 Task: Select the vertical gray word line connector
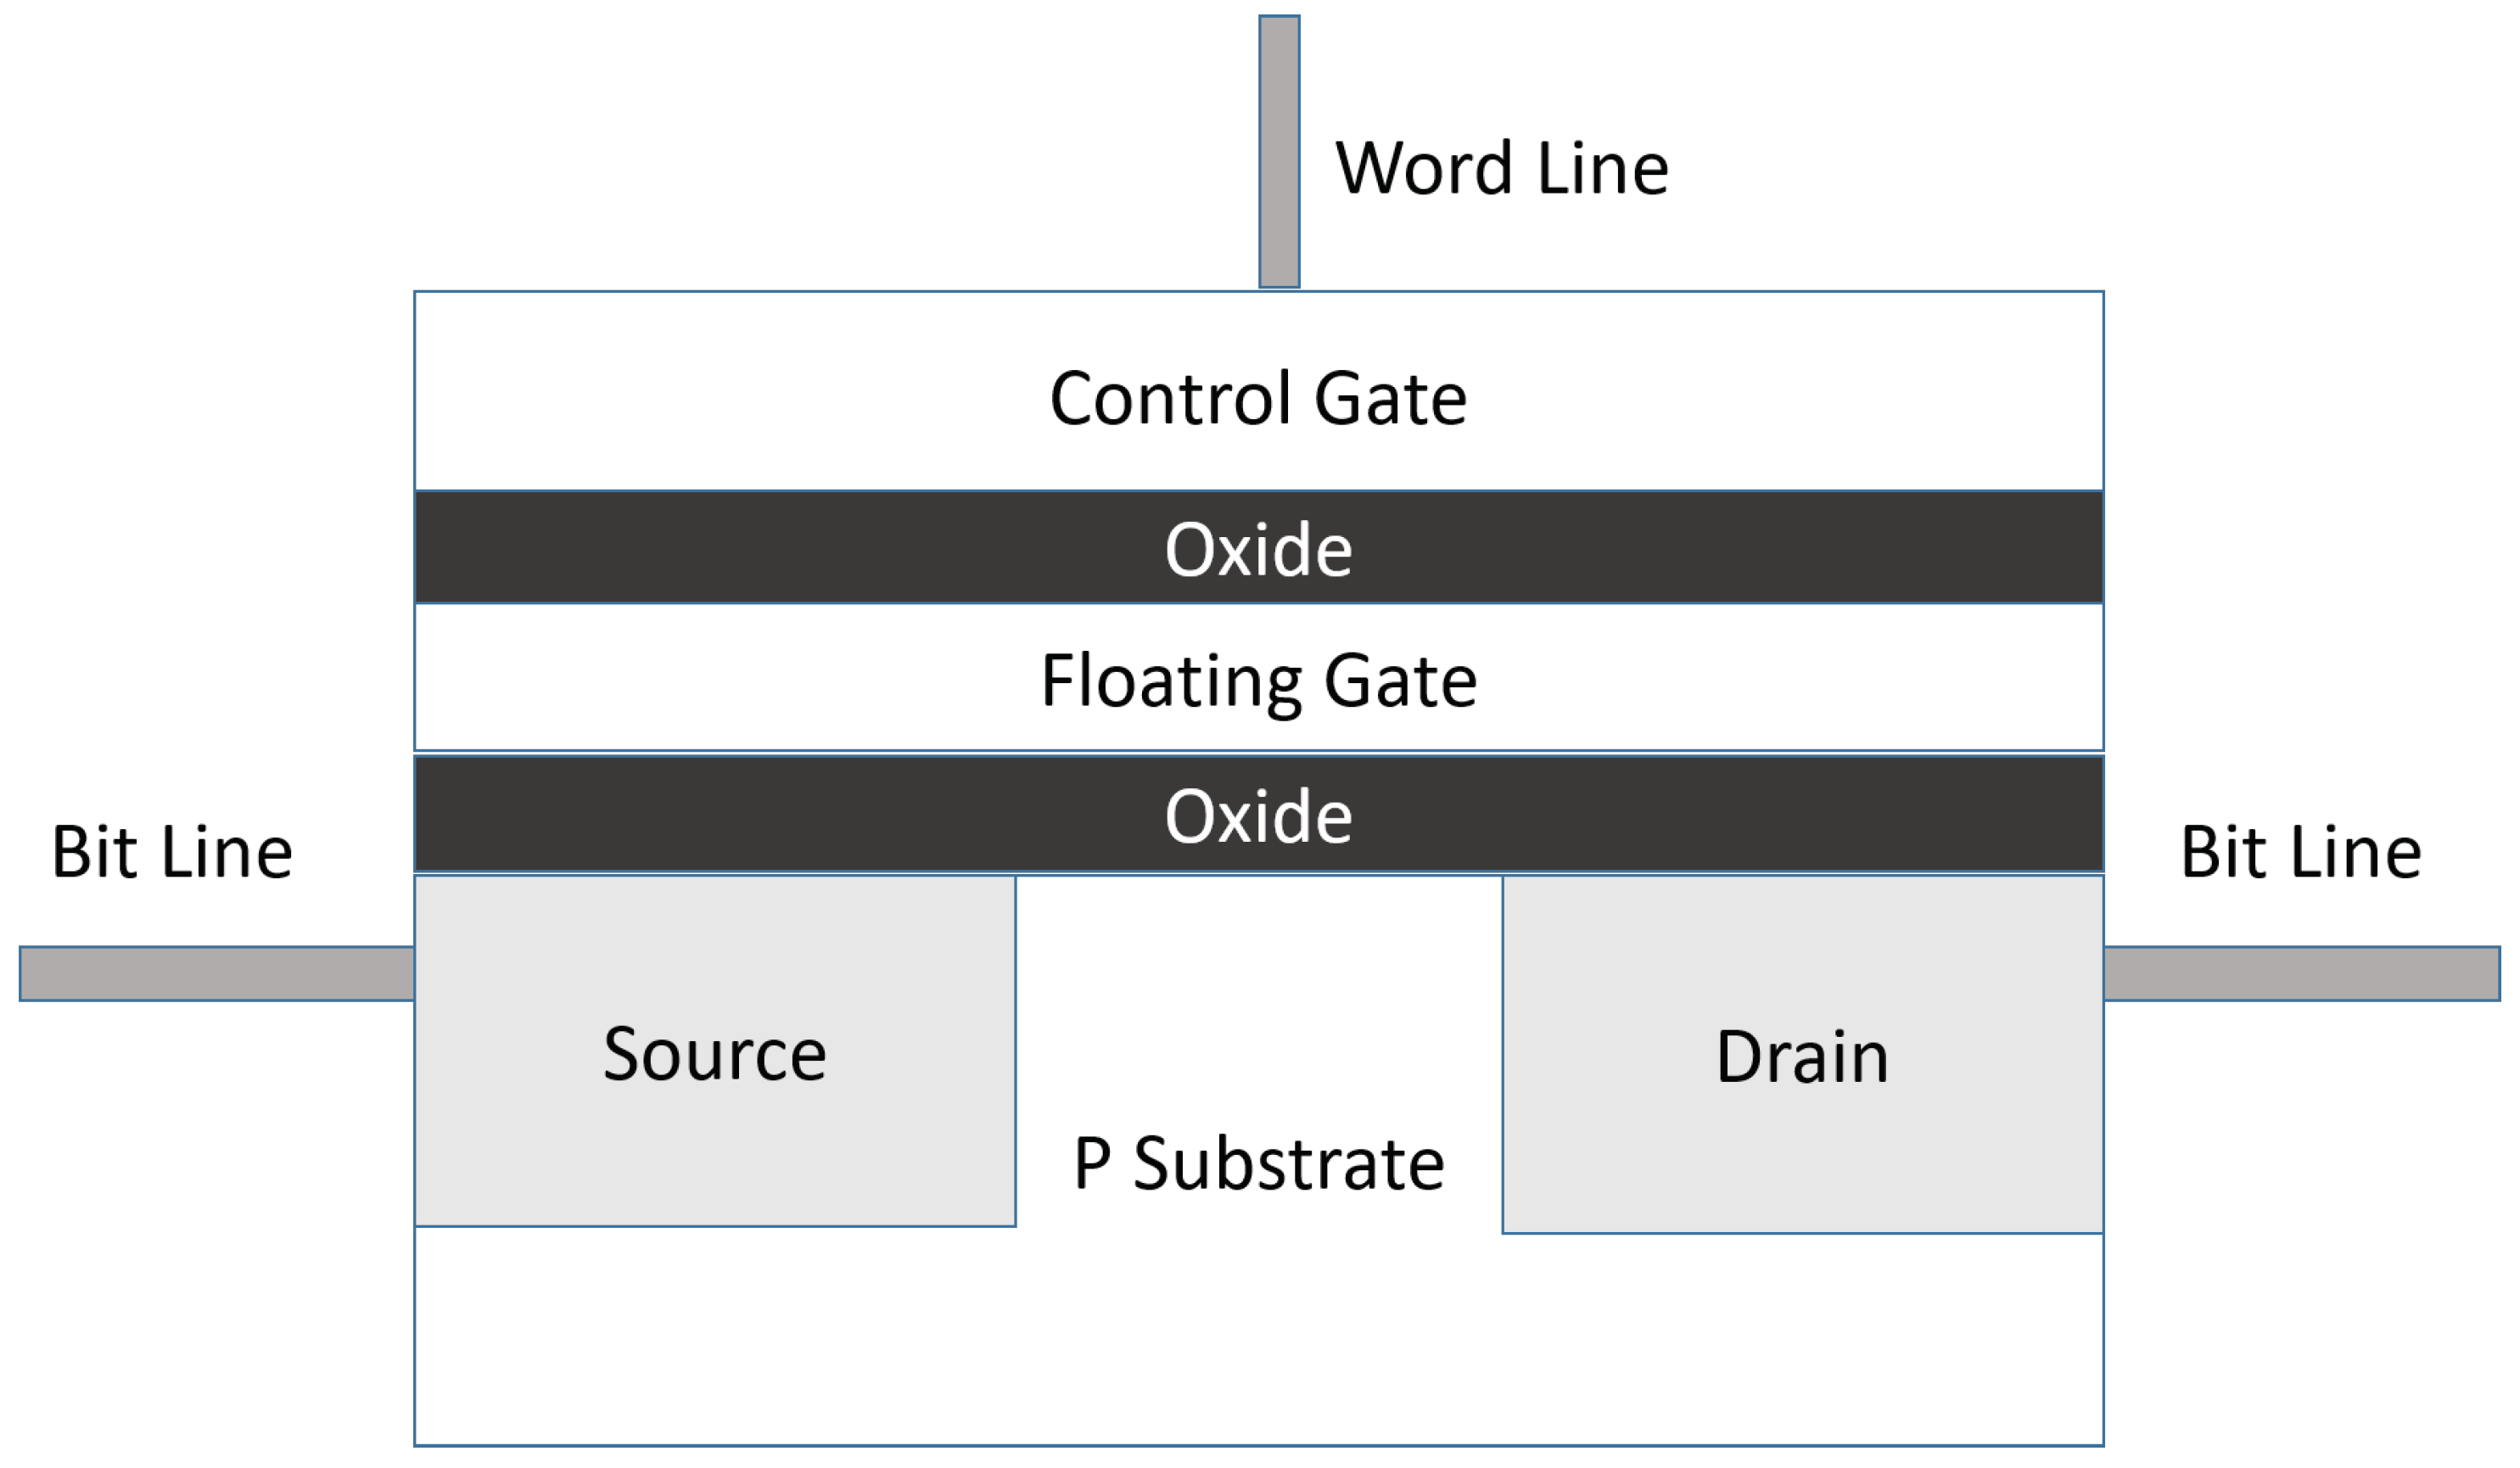tap(1279, 152)
